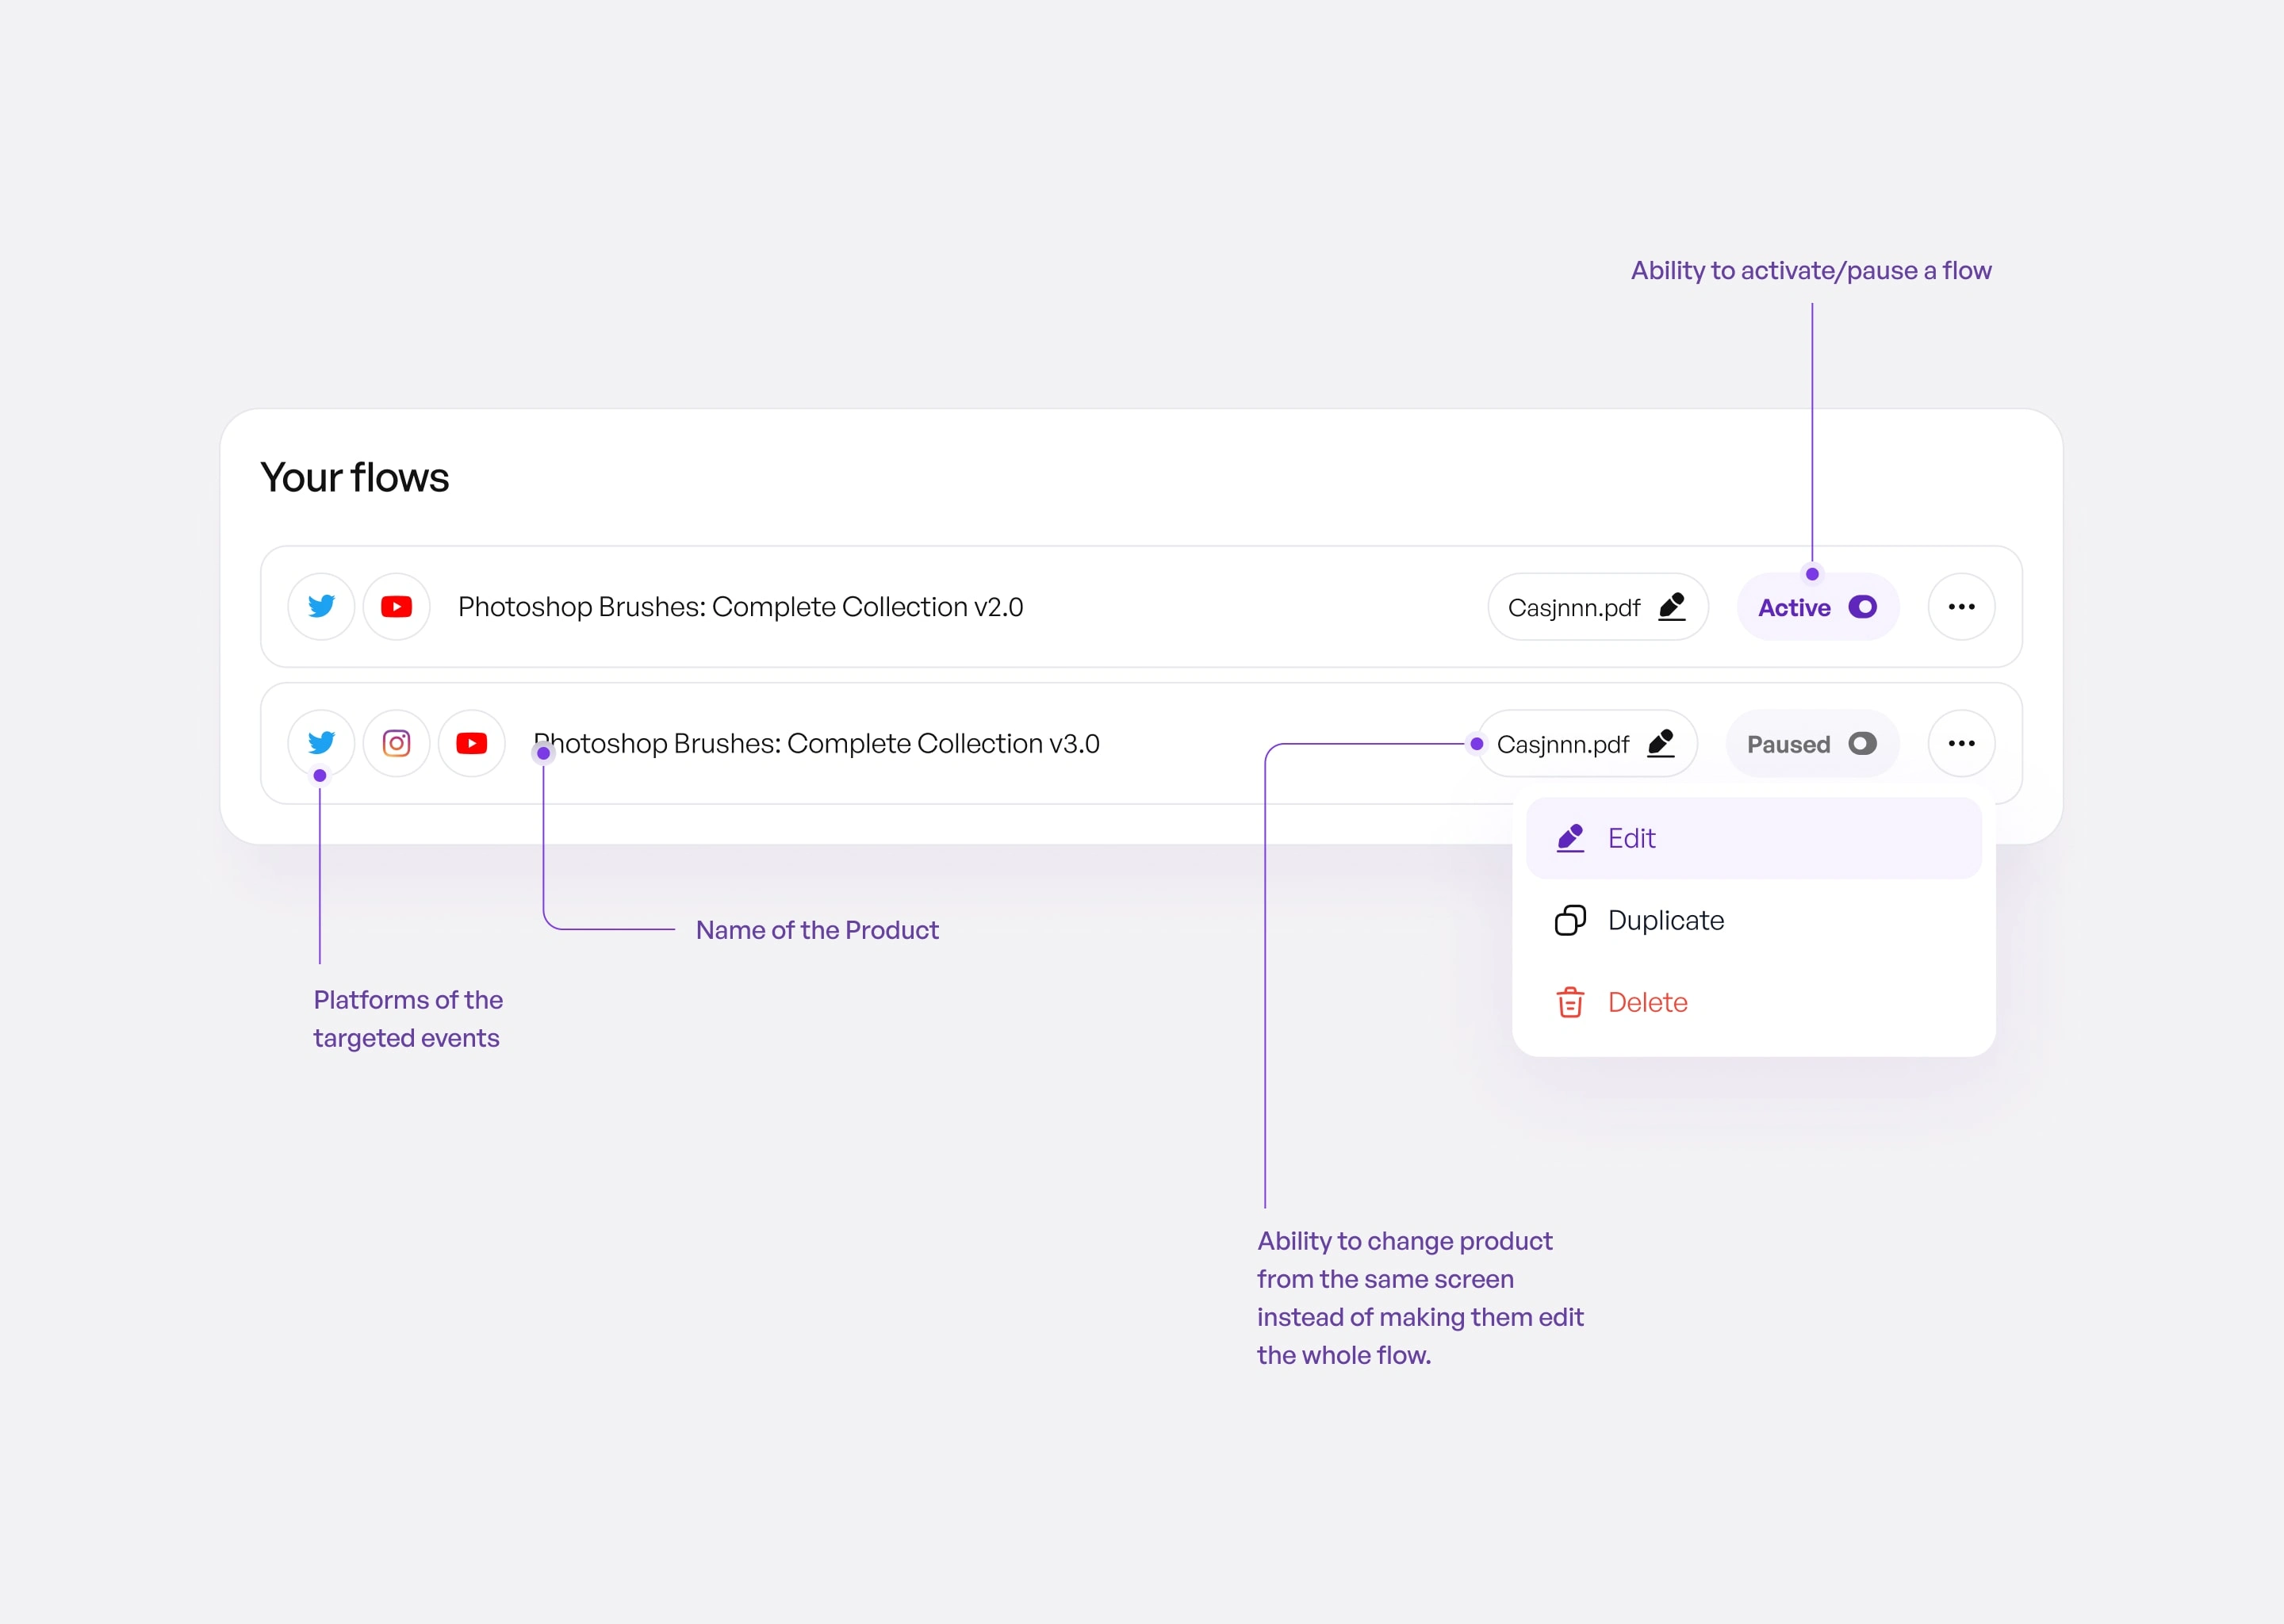The height and width of the screenshot is (1624, 2284).
Task: Click the Duplicate icon in the context menu
Action: coord(1570,920)
